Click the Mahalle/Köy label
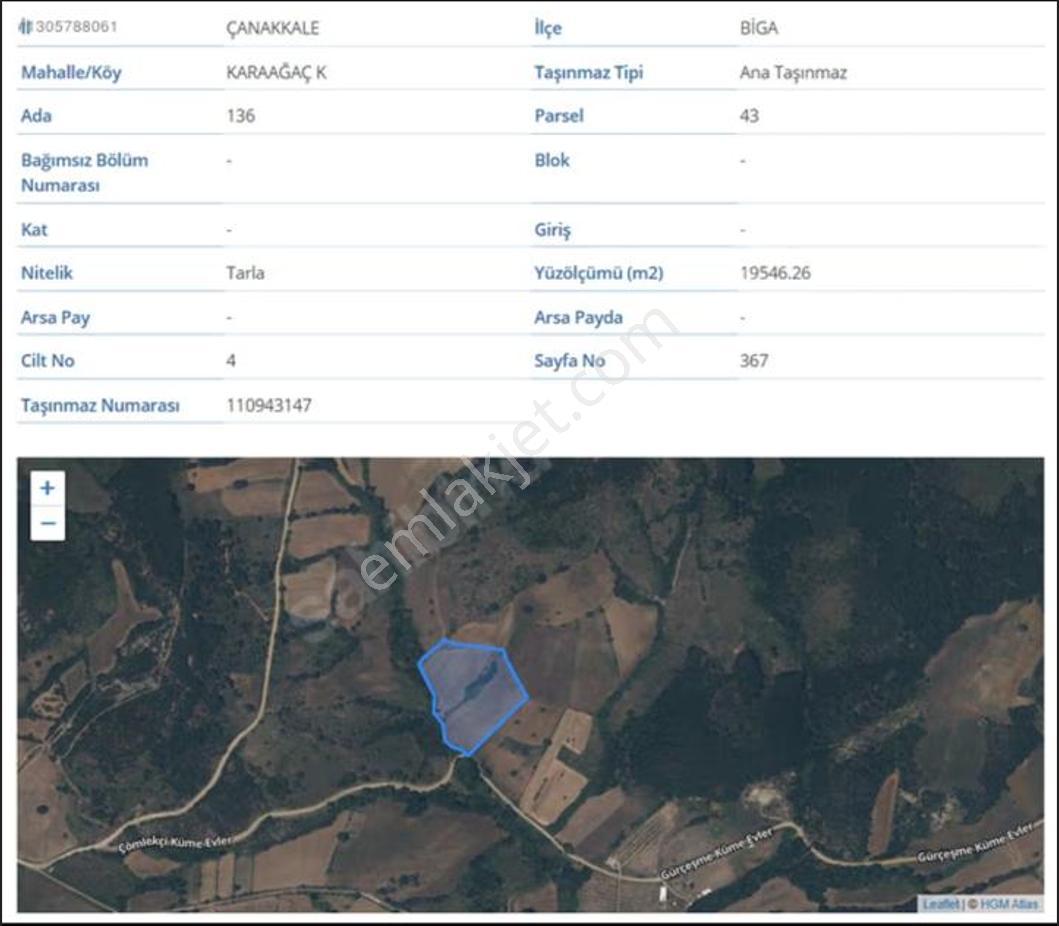Image resolution: width=1059 pixels, height=926 pixels. click(71, 72)
